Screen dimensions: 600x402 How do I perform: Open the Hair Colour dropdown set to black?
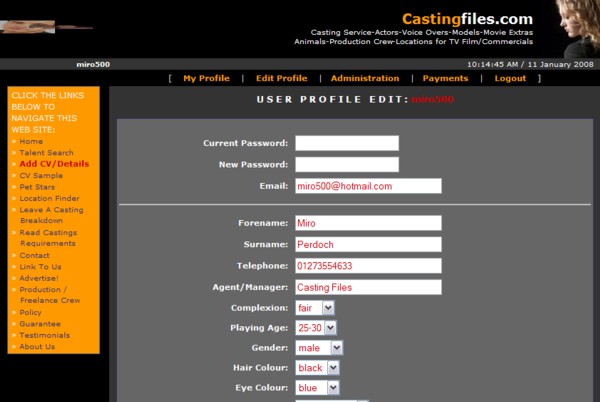click(317, 368)
